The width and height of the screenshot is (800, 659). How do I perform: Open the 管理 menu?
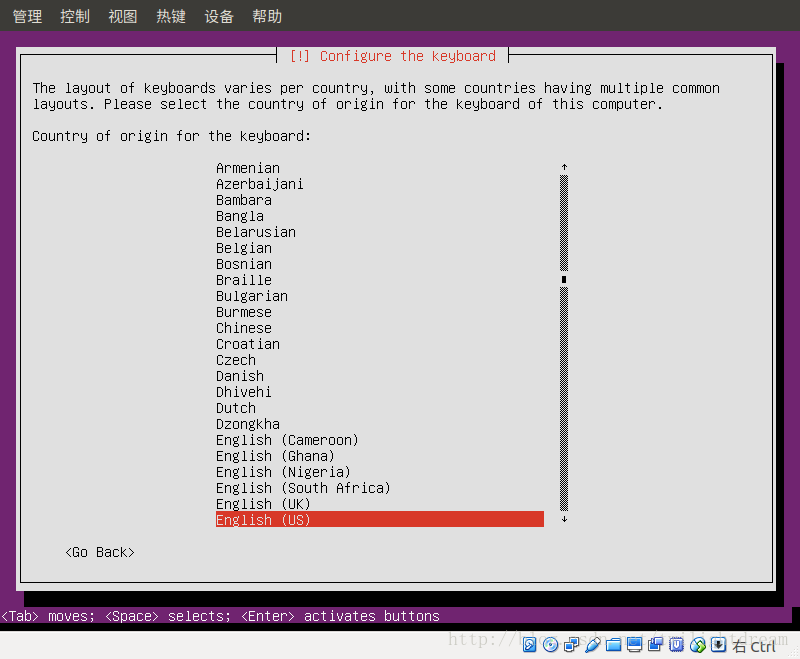(x=26, y=15)
